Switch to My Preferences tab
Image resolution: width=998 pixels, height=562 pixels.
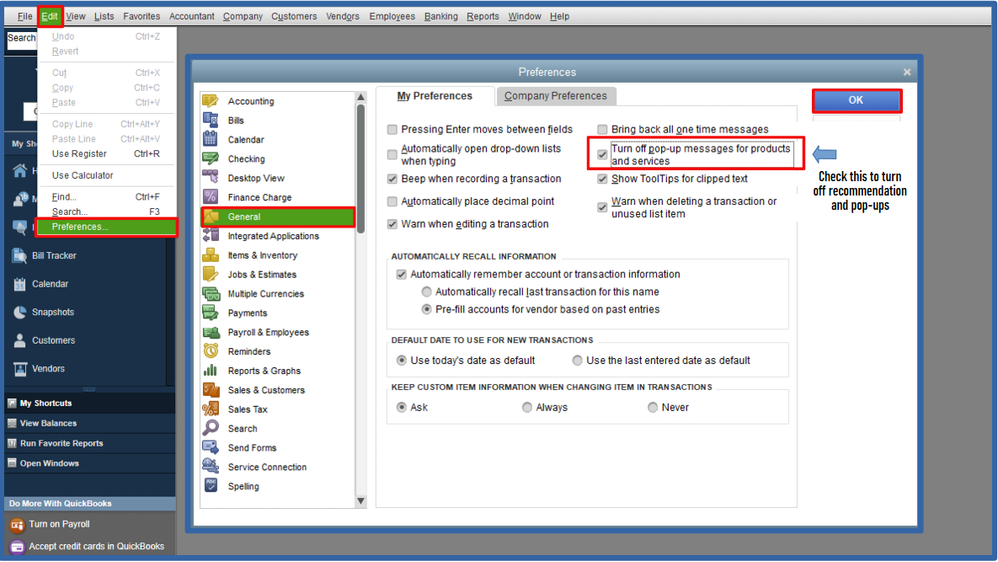(435, 96)
